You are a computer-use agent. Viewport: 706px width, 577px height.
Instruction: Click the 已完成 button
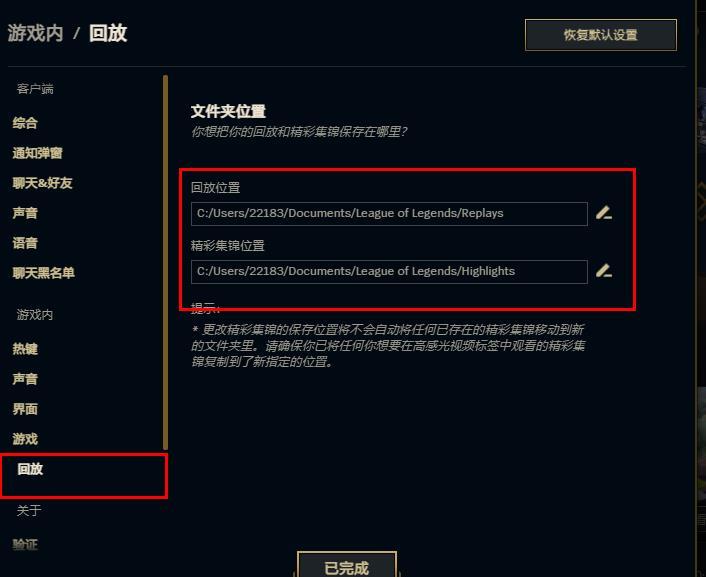click(x=347, y=565)
